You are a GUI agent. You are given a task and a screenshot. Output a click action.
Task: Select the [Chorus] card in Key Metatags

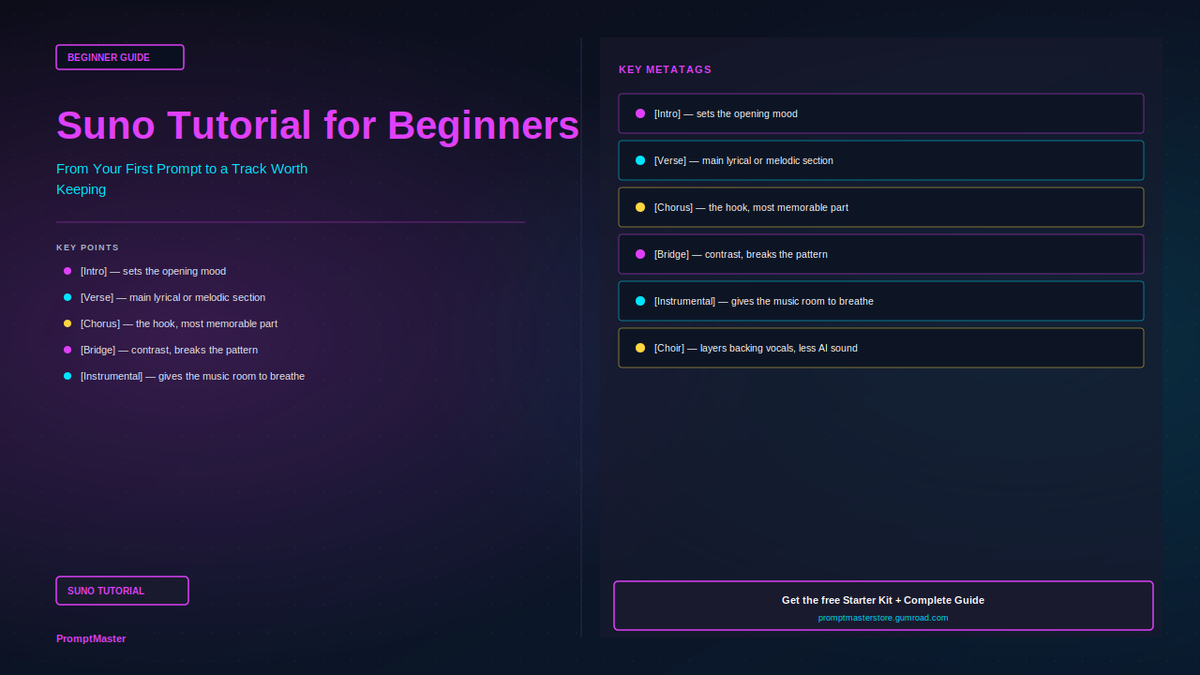click(881, 207)
